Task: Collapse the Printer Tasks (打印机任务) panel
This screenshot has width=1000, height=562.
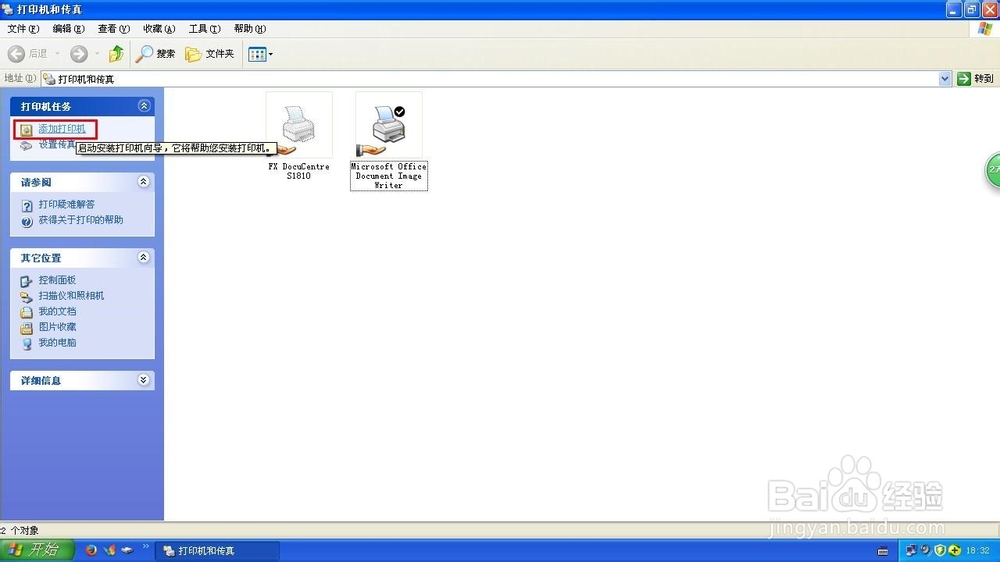Action: tap(144, 106)
